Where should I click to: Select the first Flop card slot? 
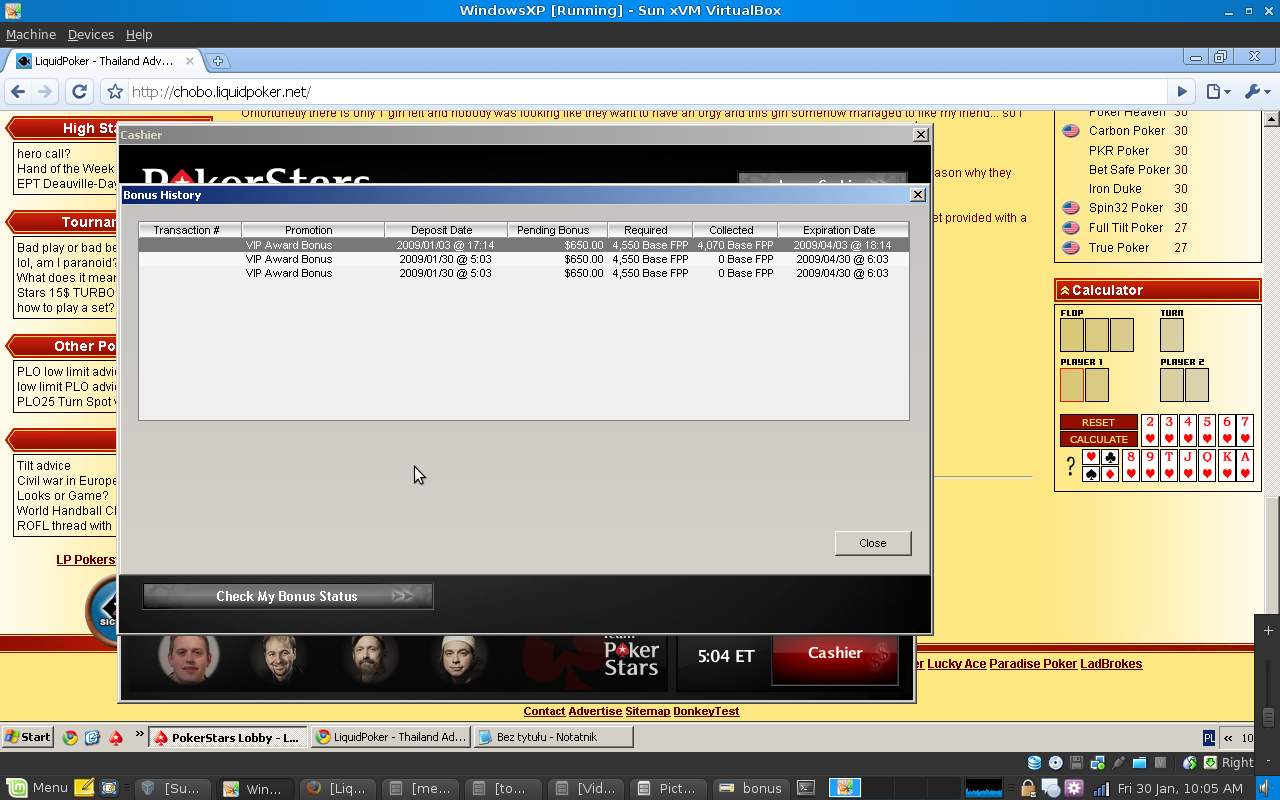point(1072,335)
